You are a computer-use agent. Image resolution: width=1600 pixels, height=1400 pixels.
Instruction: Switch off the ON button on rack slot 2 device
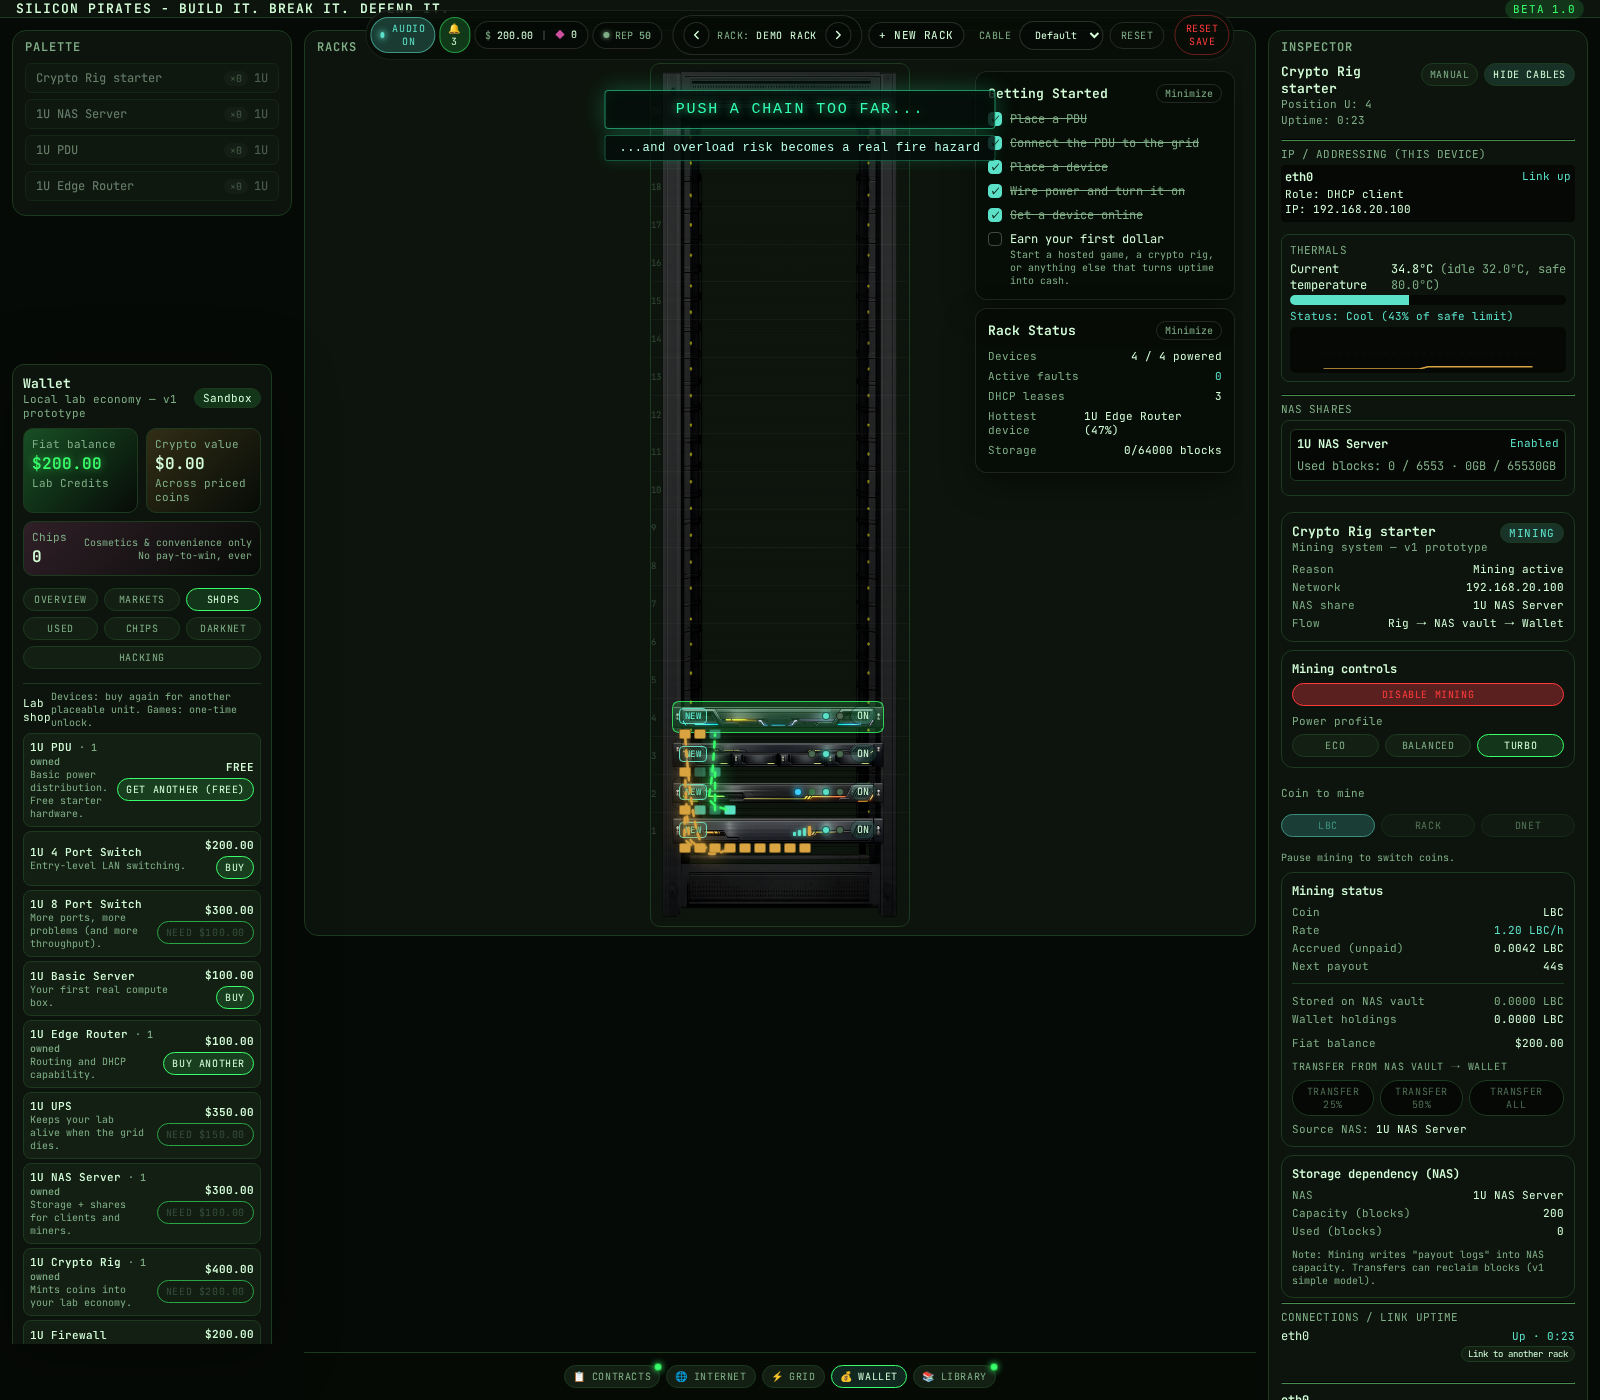click(x=863, y=792)
